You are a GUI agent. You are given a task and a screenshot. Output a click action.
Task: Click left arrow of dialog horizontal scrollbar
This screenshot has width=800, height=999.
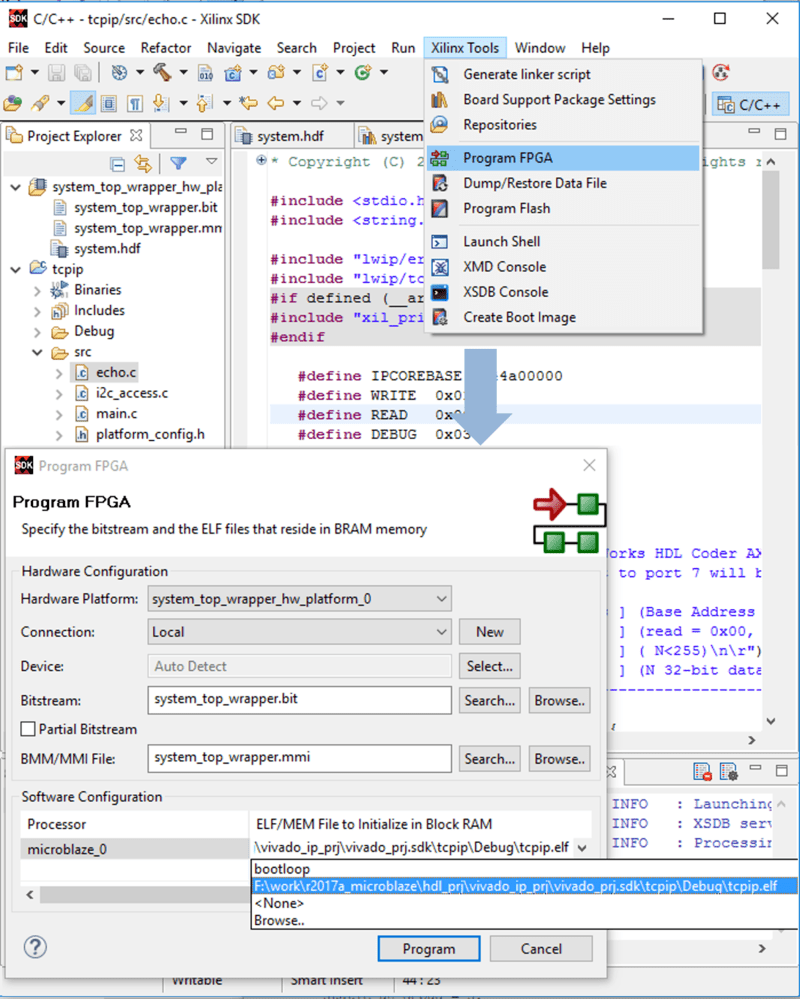pos(30,895)
